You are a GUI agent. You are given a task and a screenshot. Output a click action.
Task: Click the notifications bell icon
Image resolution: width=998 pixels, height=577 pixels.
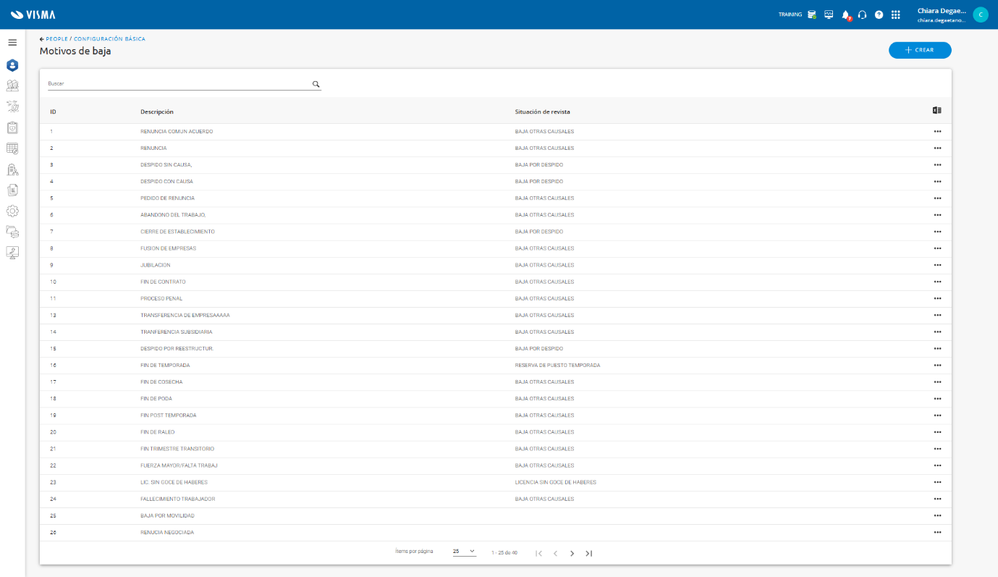click(846, 15)
